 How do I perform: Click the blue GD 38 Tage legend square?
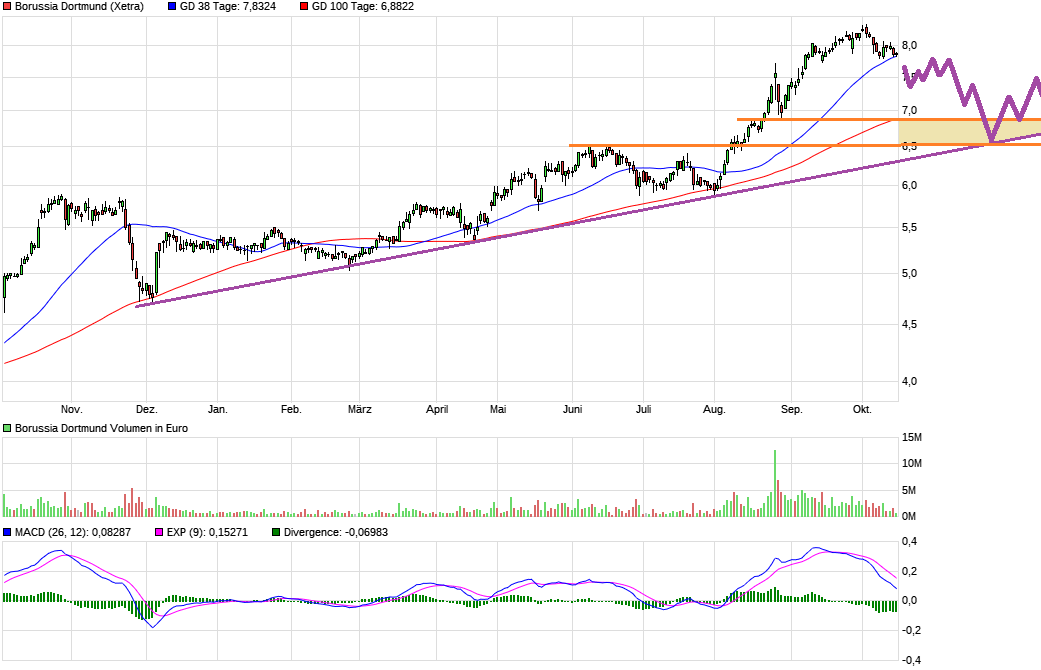tap(172, 6)
